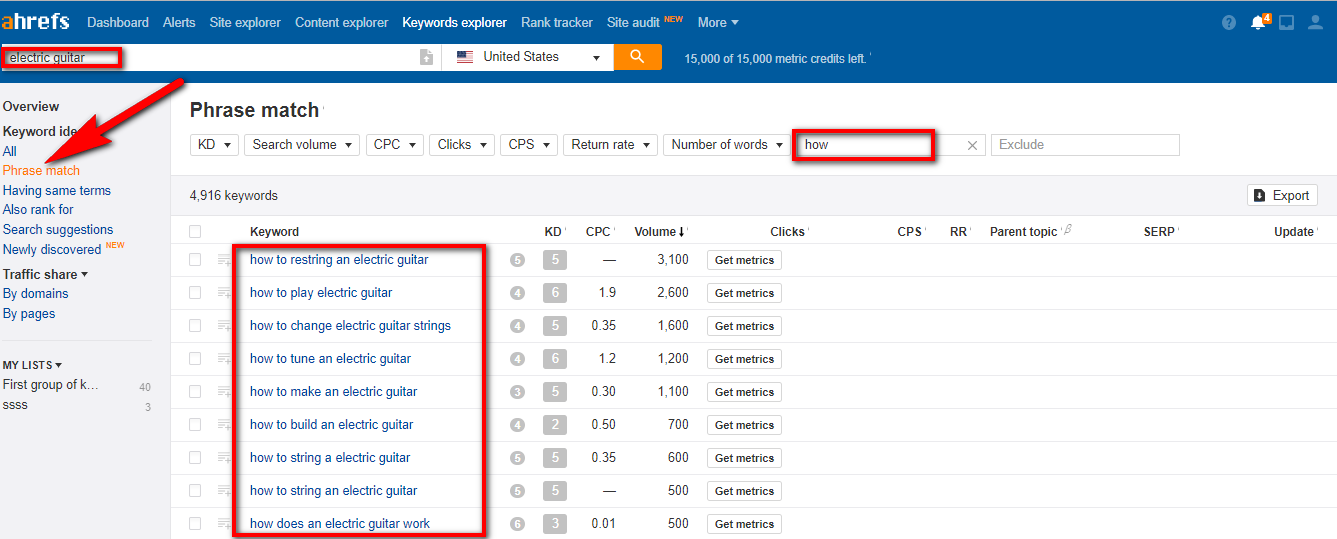Image resolution: width=1337 pixels, height=539 pixels.
Task: Check the box for 'how to string a electric guitar'
Action: (195, 458)
